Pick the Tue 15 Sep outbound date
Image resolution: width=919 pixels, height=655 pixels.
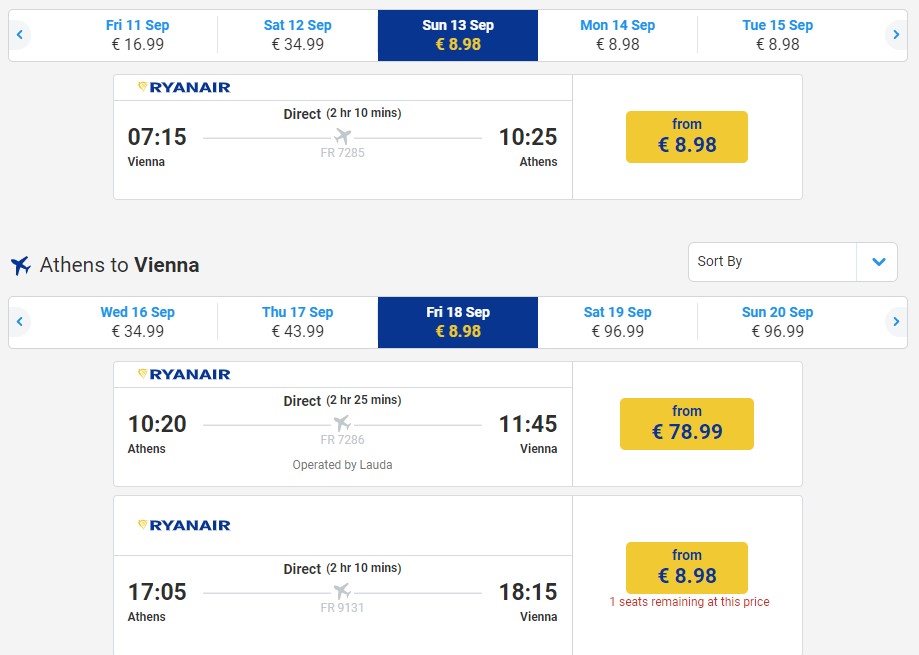point(778,35)
